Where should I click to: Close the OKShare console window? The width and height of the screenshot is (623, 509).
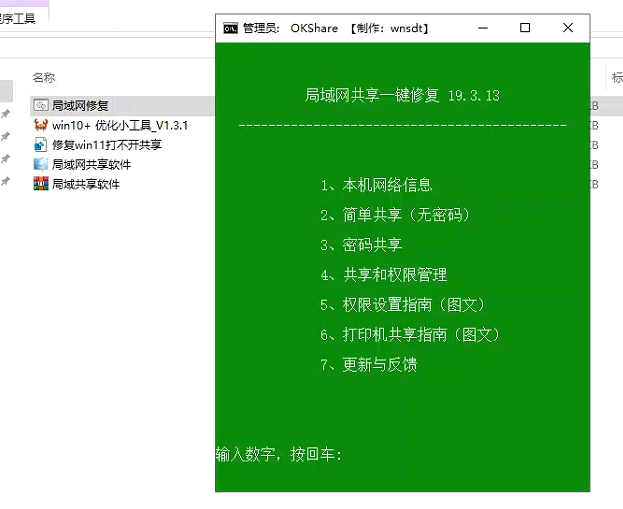point(568,28)
